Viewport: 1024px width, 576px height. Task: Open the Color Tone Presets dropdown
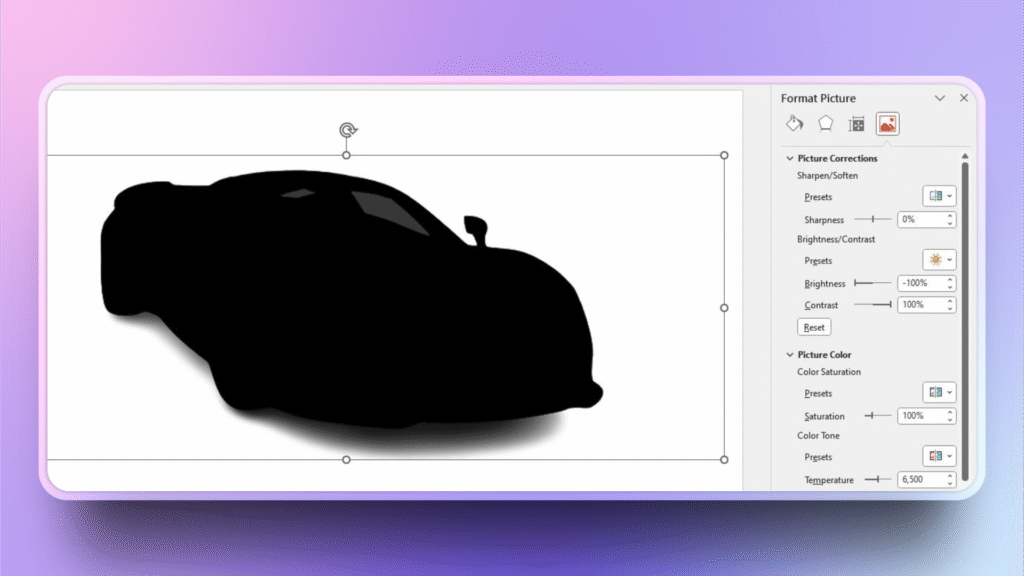click(x=939, y=456)
